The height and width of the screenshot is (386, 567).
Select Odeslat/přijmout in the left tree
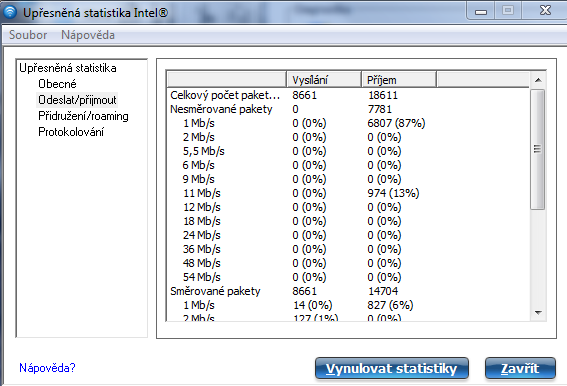[77, 99]
